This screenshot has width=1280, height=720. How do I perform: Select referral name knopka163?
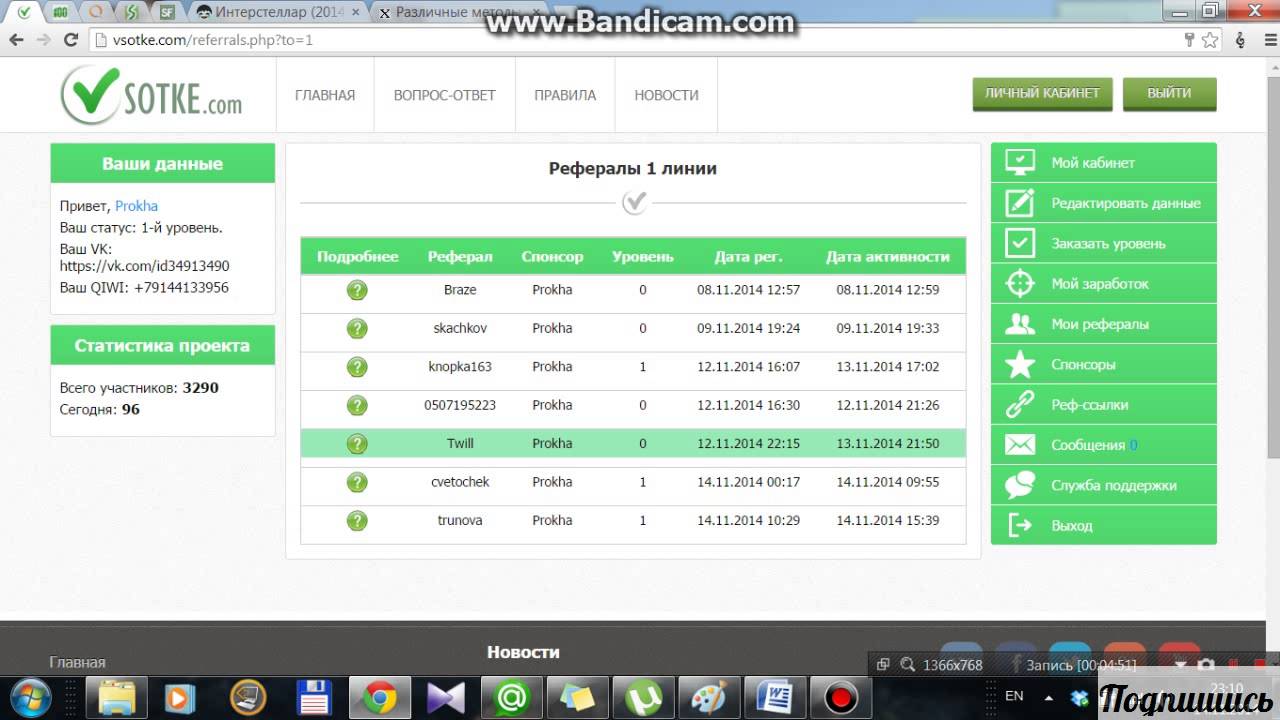[460, 366]
